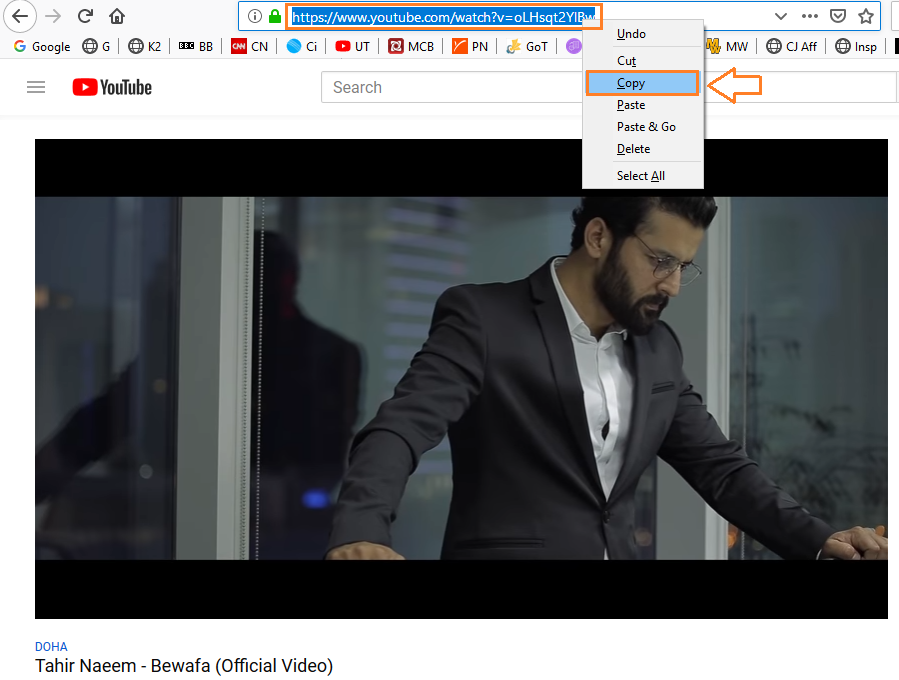
Task: Open the address bar history dropdown
Action: coord(780,17)
